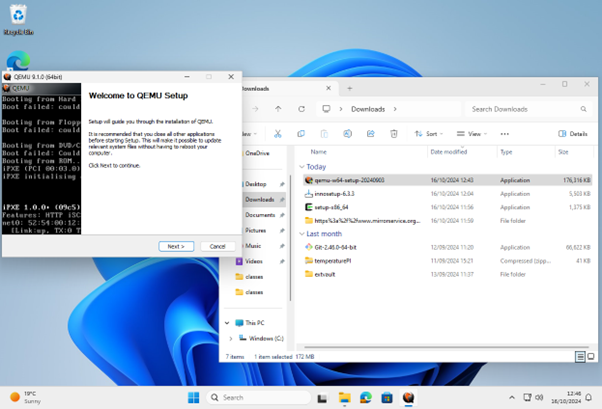Collapse the Today group header
602x409 pixels.
[x=302, y=167]
